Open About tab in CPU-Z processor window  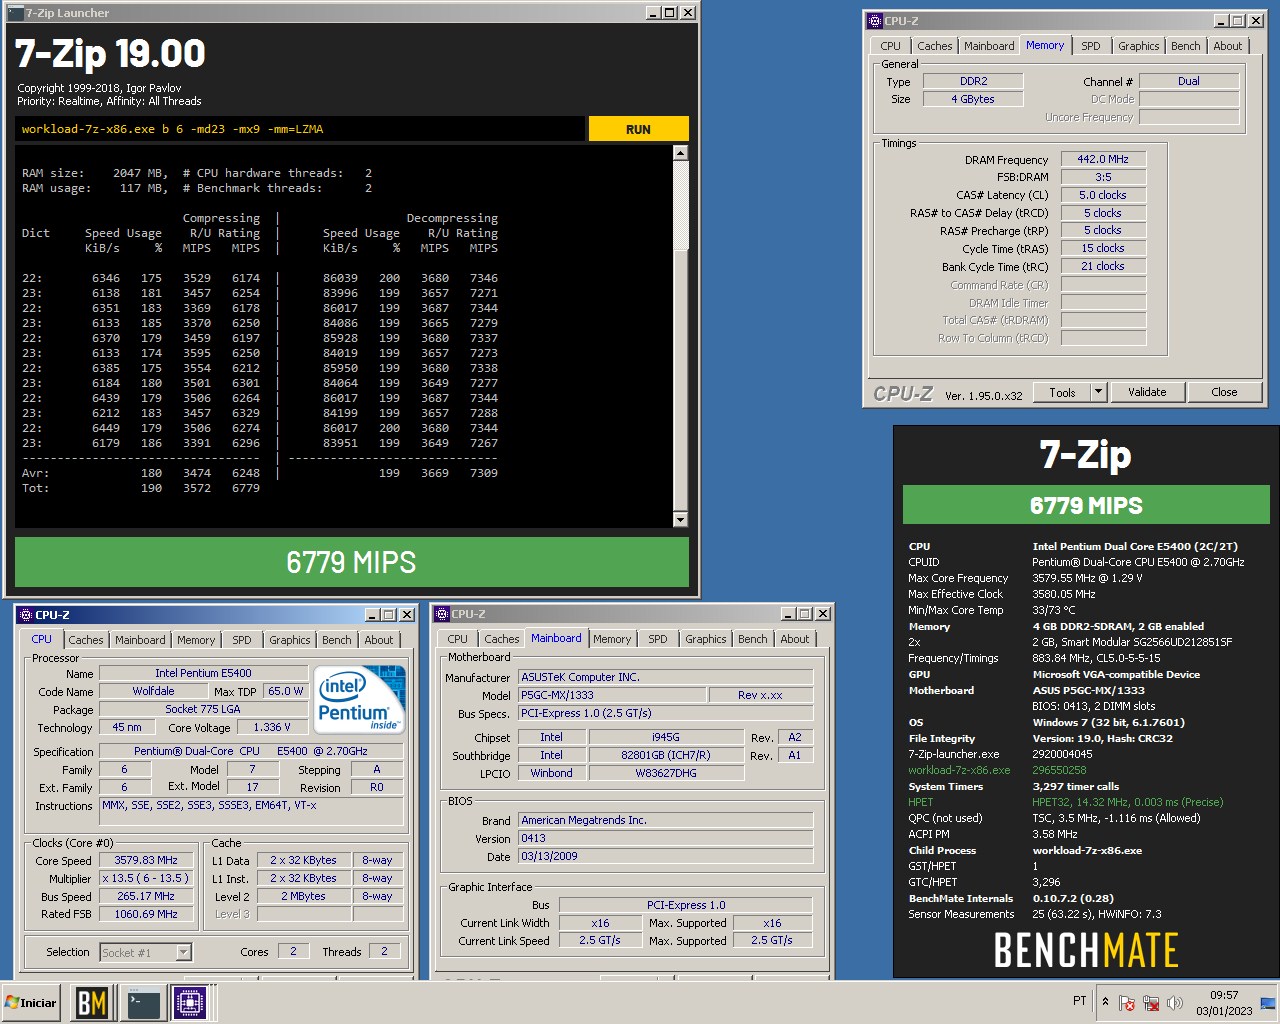[x=379, y=640]
